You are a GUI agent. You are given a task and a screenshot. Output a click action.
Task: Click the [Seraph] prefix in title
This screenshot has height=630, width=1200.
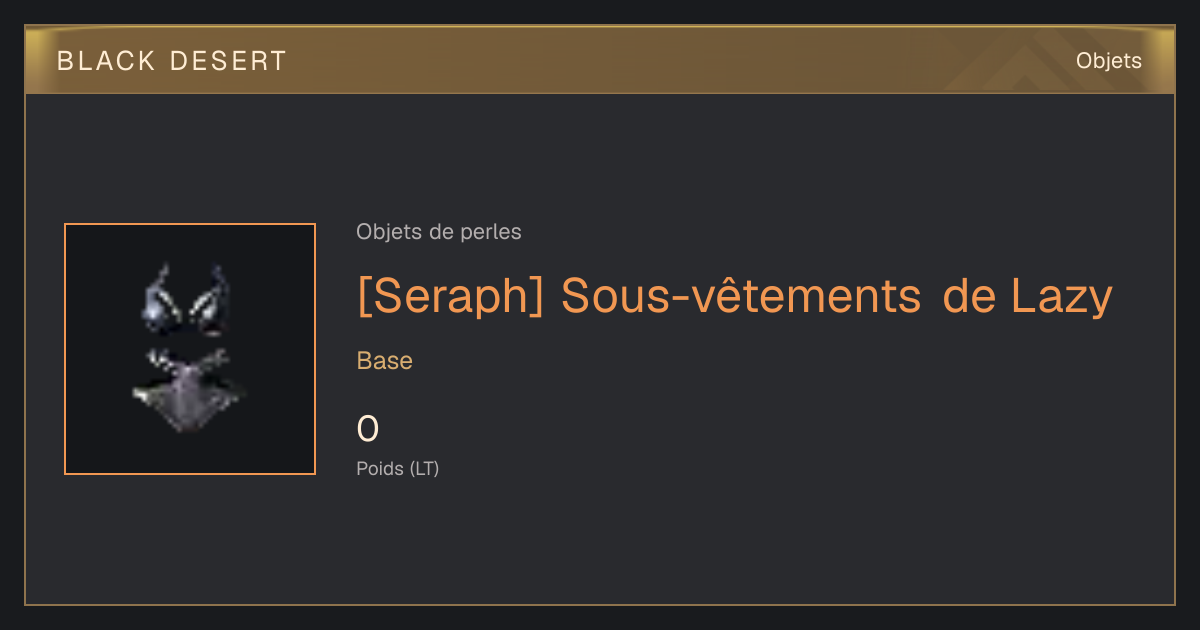pyautogui.click(x=451, y=296)
